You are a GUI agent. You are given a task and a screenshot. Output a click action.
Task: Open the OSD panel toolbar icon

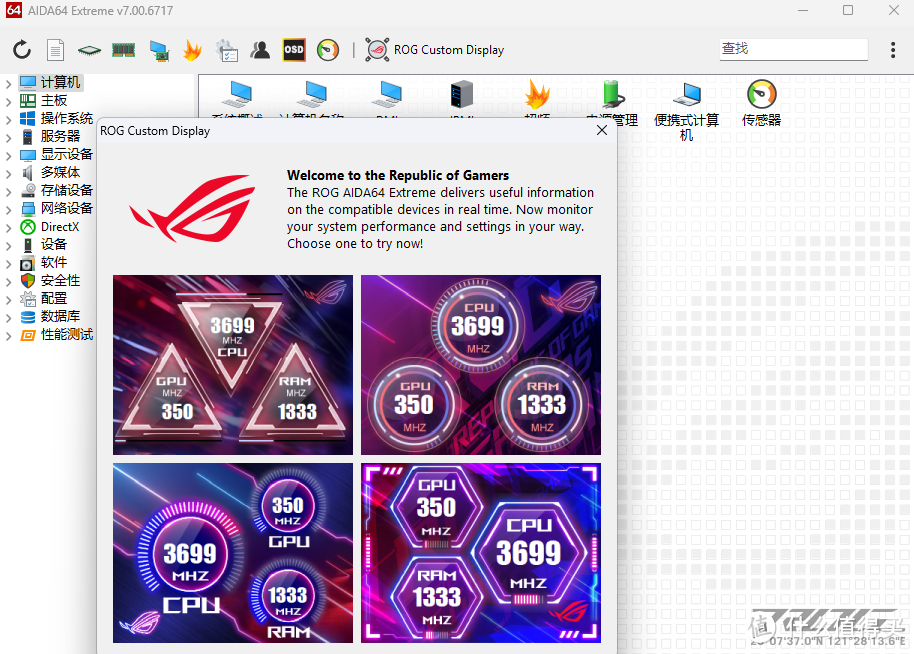(x=294, y=50)
